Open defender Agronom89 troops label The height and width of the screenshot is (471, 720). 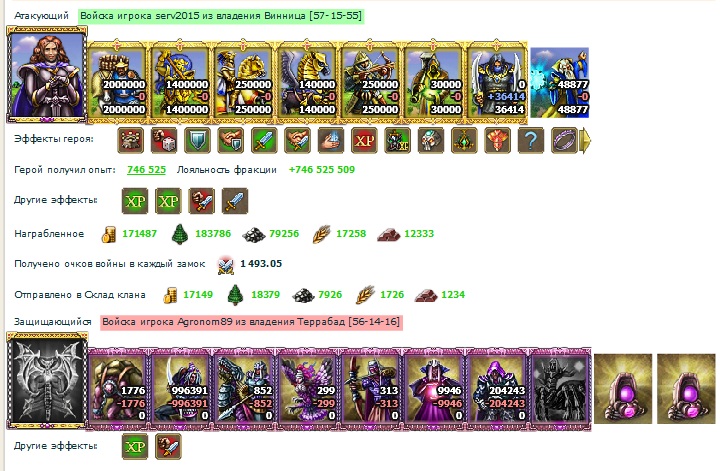252,321
